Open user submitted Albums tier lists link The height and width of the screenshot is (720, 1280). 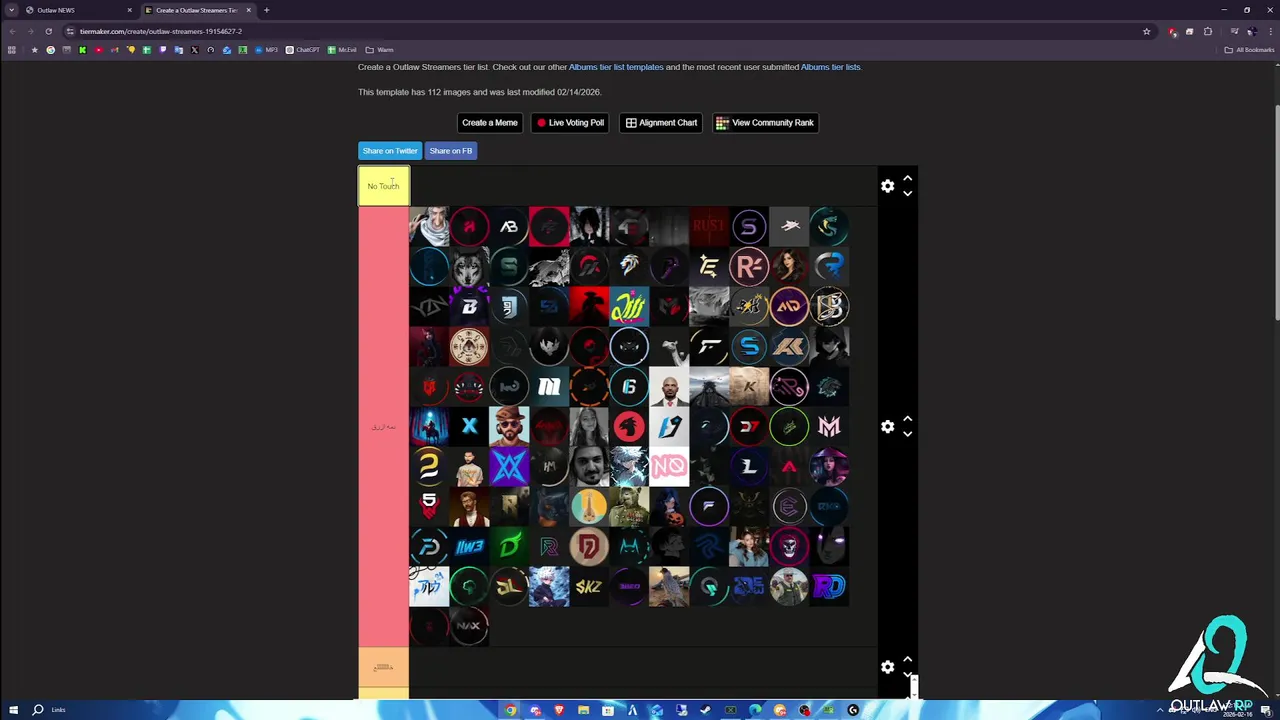click(x=830, y=67)
